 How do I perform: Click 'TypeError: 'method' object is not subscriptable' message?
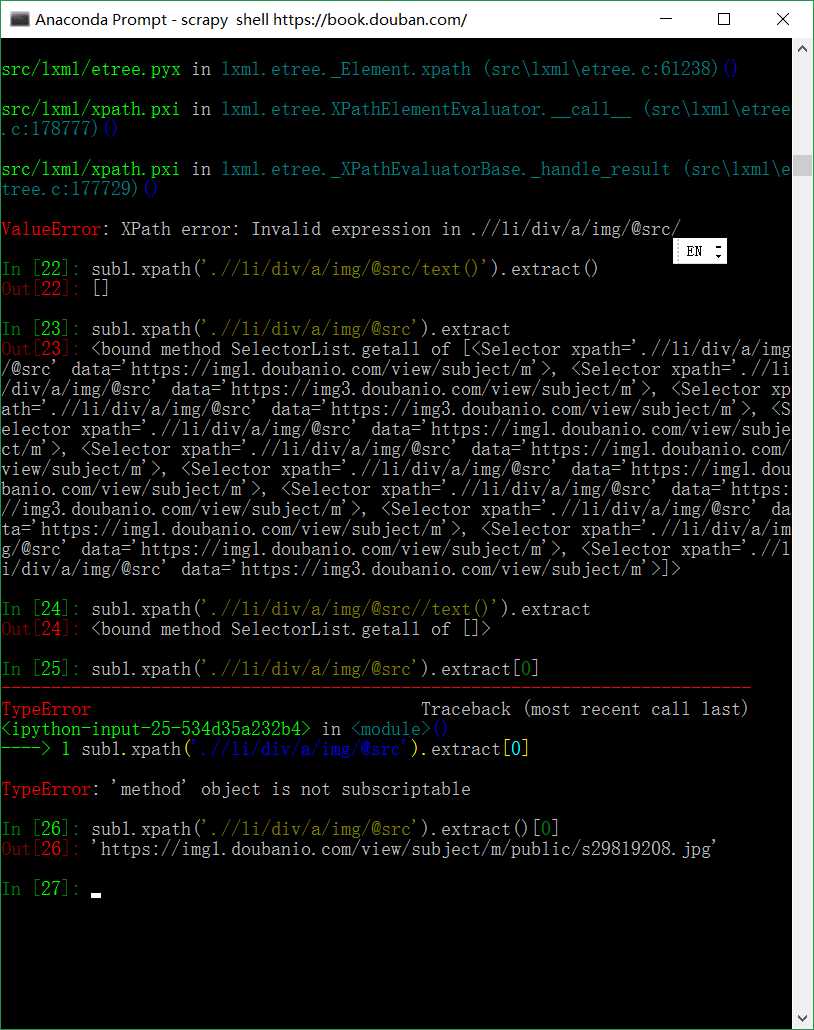coord(236,789)
